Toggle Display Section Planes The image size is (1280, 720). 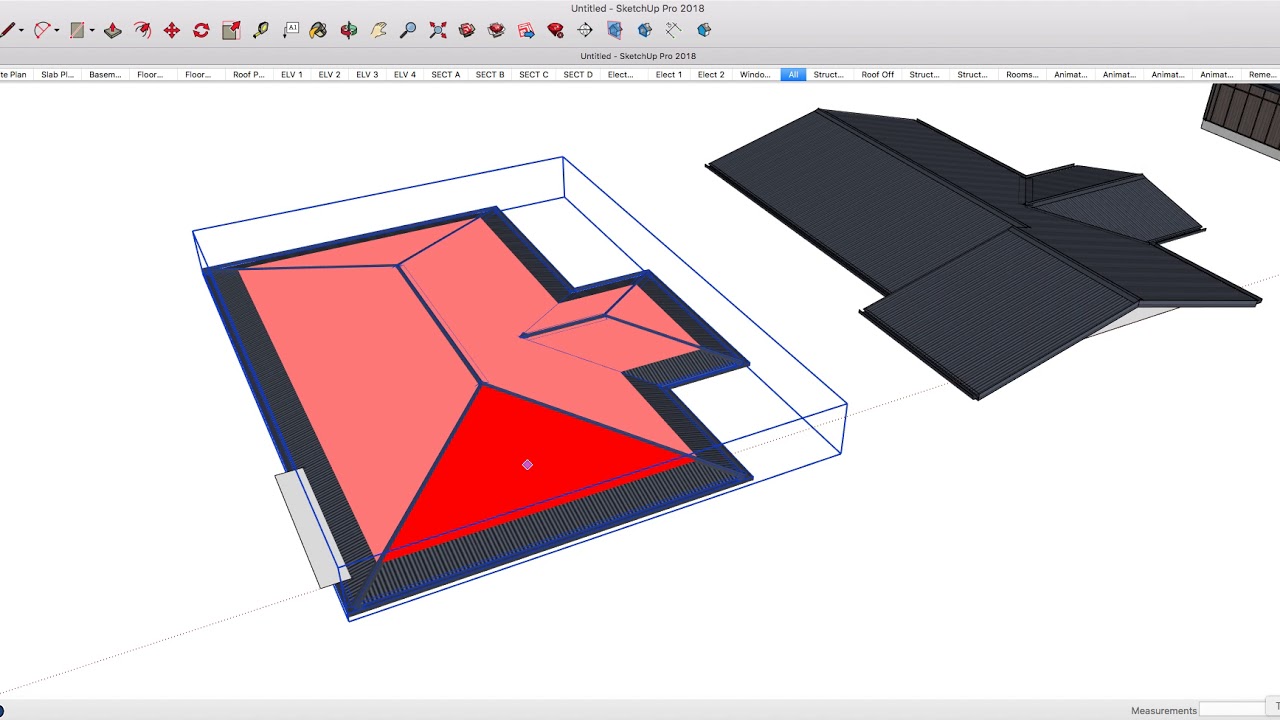point(615,31)
